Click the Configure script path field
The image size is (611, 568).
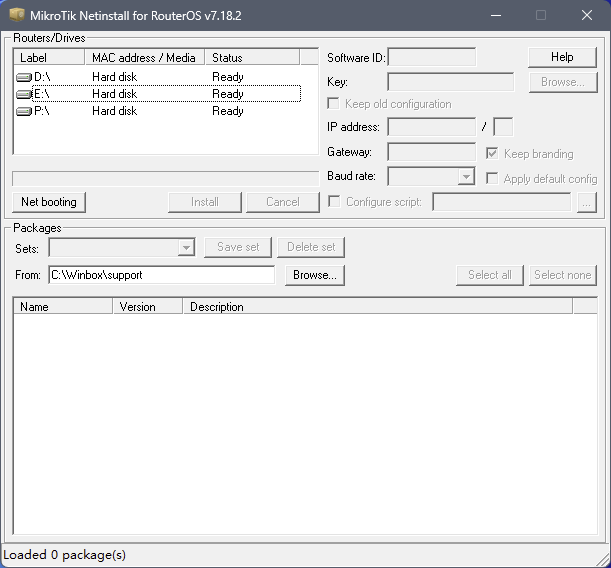502,202
